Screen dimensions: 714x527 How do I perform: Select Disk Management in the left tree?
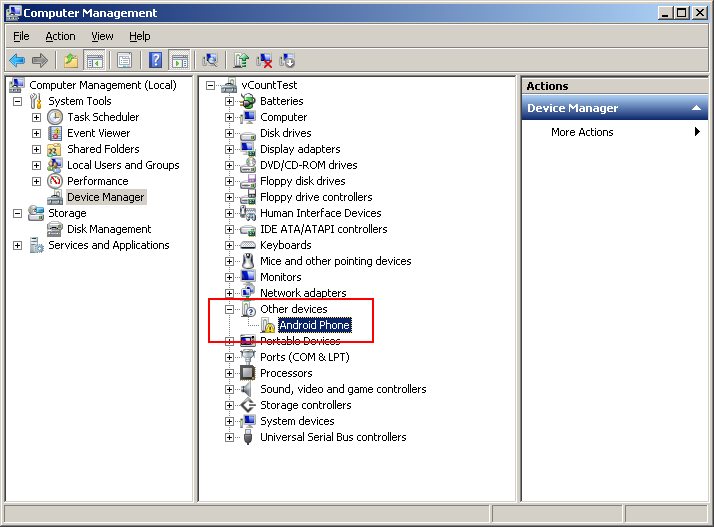click(x=109, y=229)
